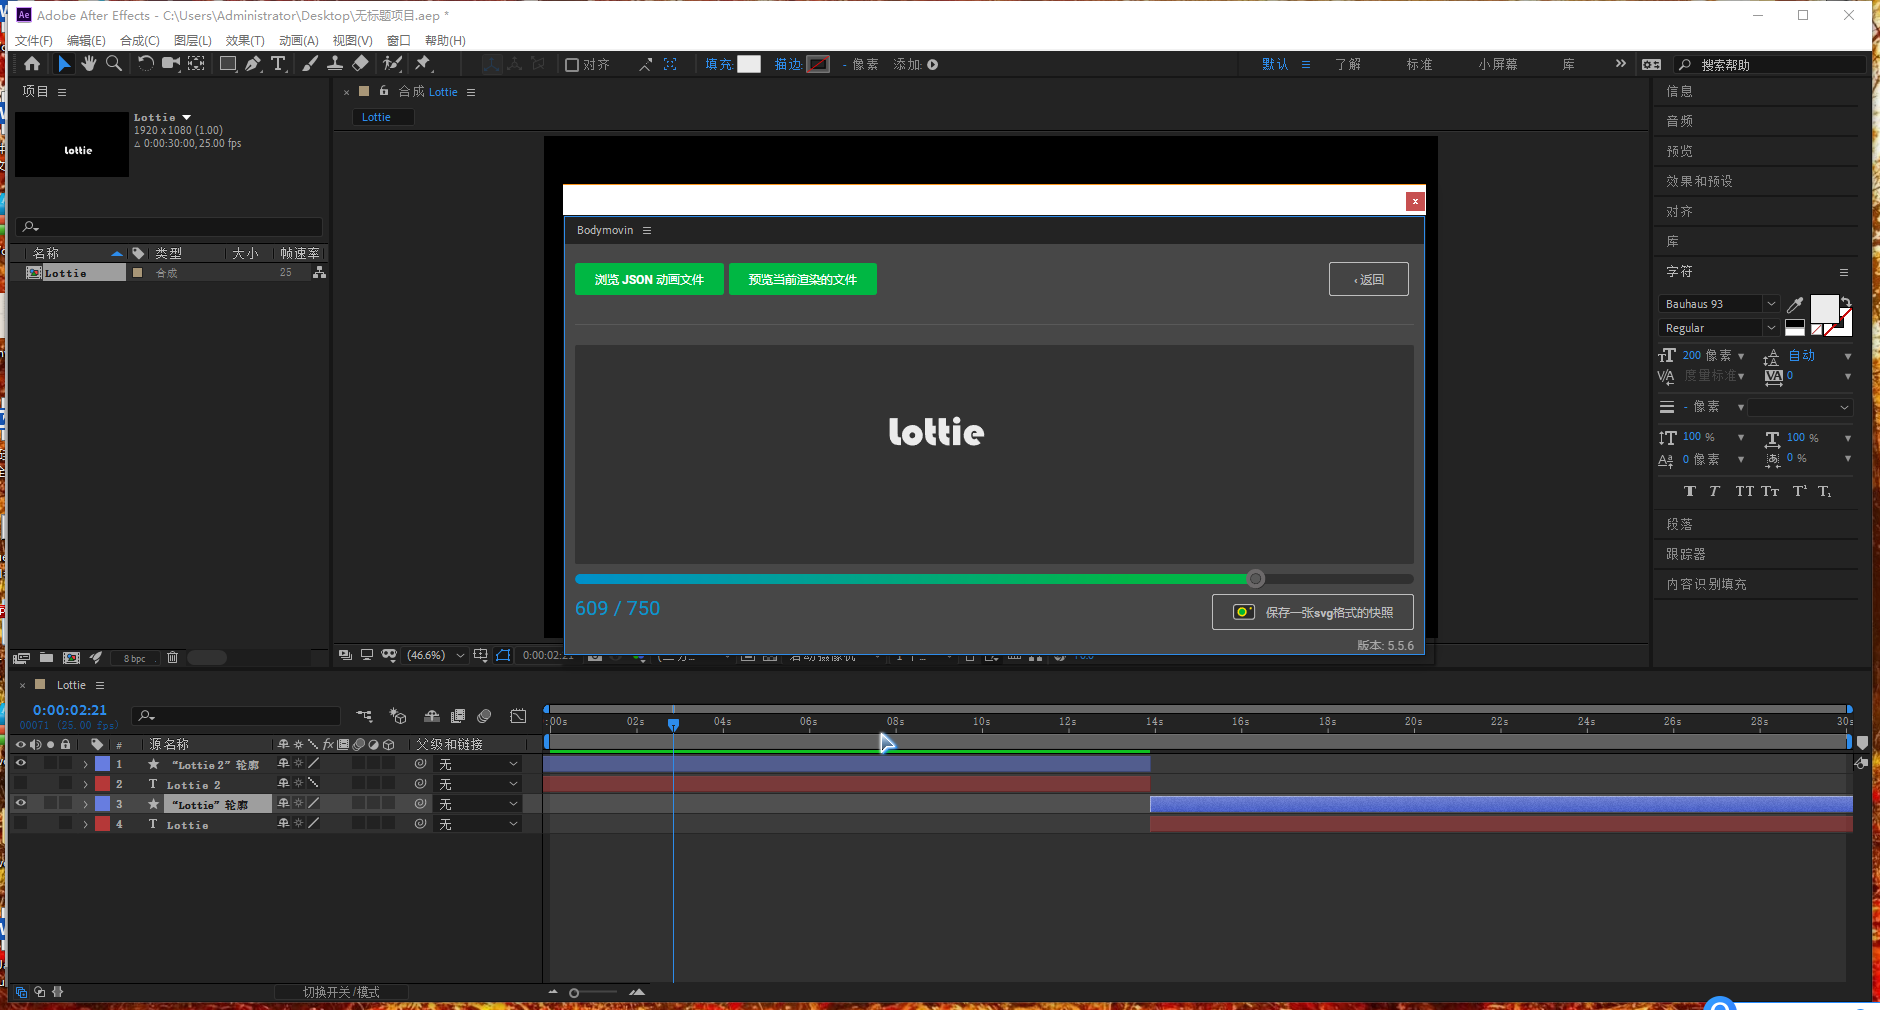Create new folder in Project panel
Screen dimensions: 1880x1010
point(46,658)
